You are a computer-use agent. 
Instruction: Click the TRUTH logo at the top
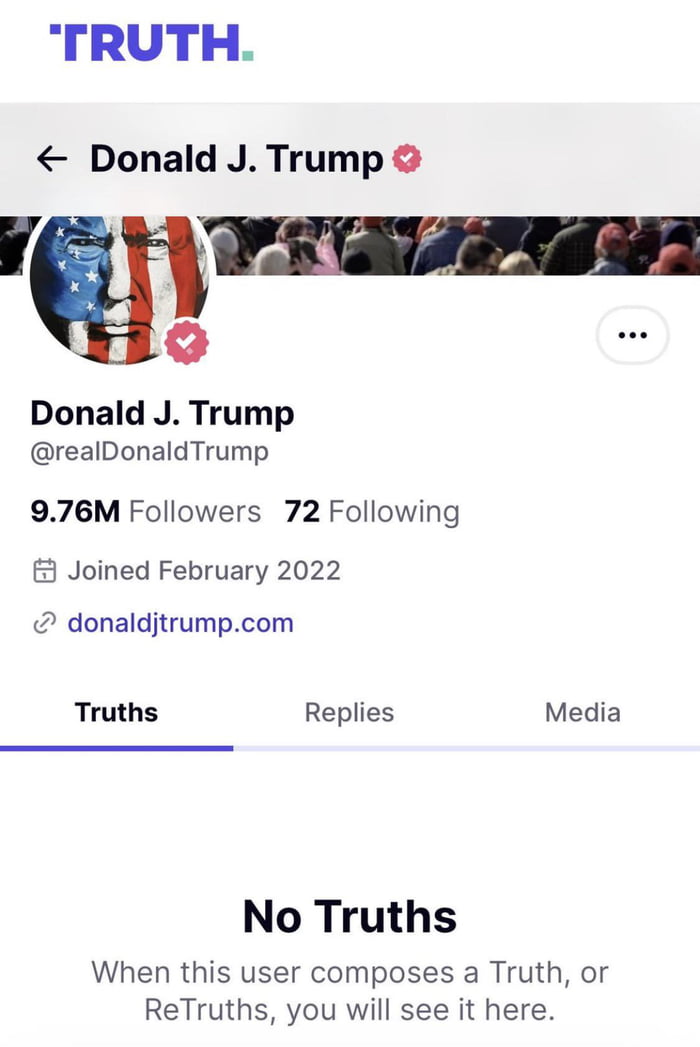pyautogui.click(x=152, y=42)
